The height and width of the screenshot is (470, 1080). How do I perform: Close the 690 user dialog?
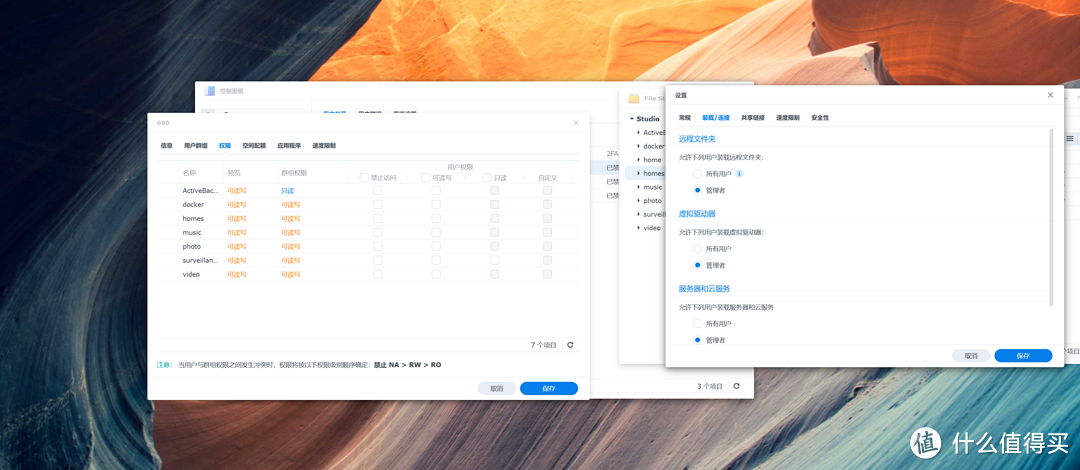[x=576, y=123]
